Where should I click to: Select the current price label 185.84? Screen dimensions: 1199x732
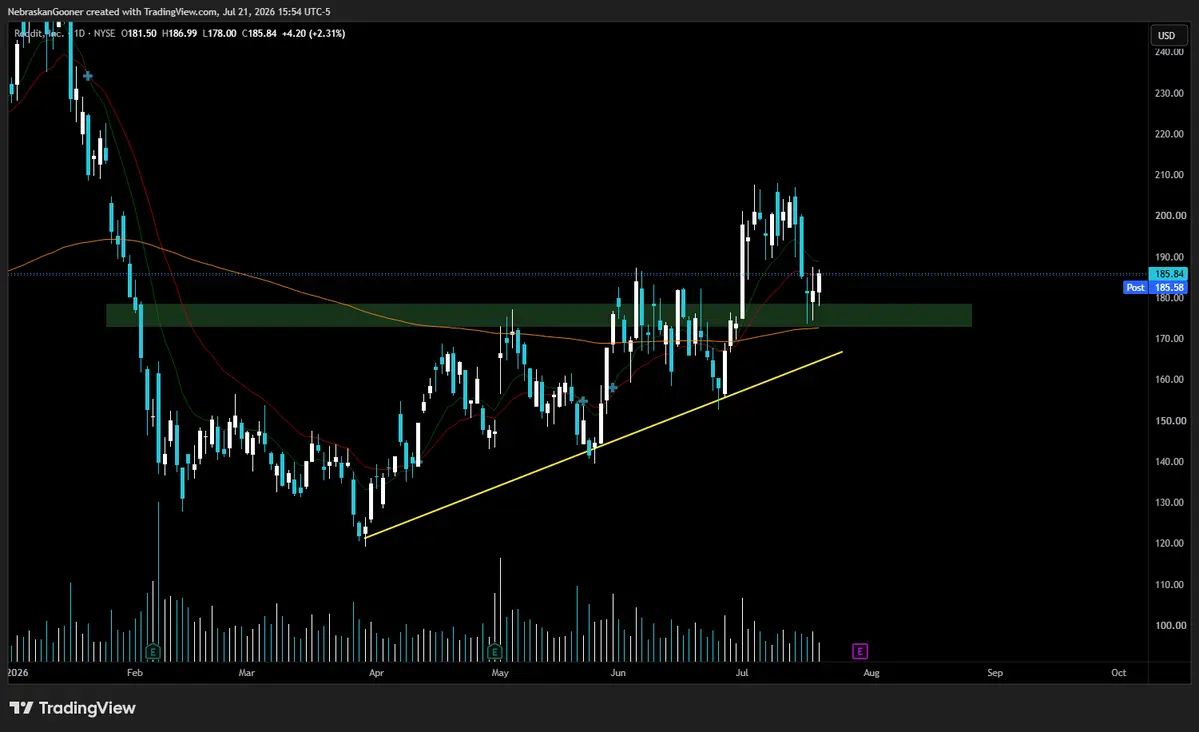tap(1169, 274)
